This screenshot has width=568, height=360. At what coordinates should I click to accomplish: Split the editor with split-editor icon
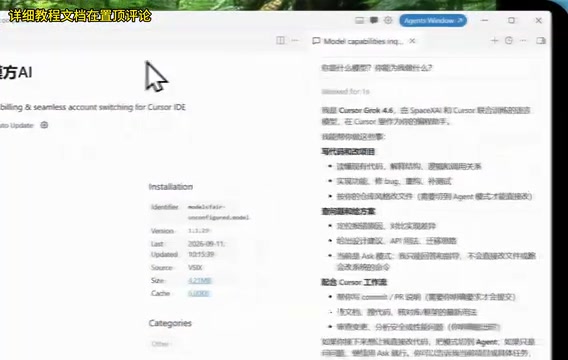[280, 40]
